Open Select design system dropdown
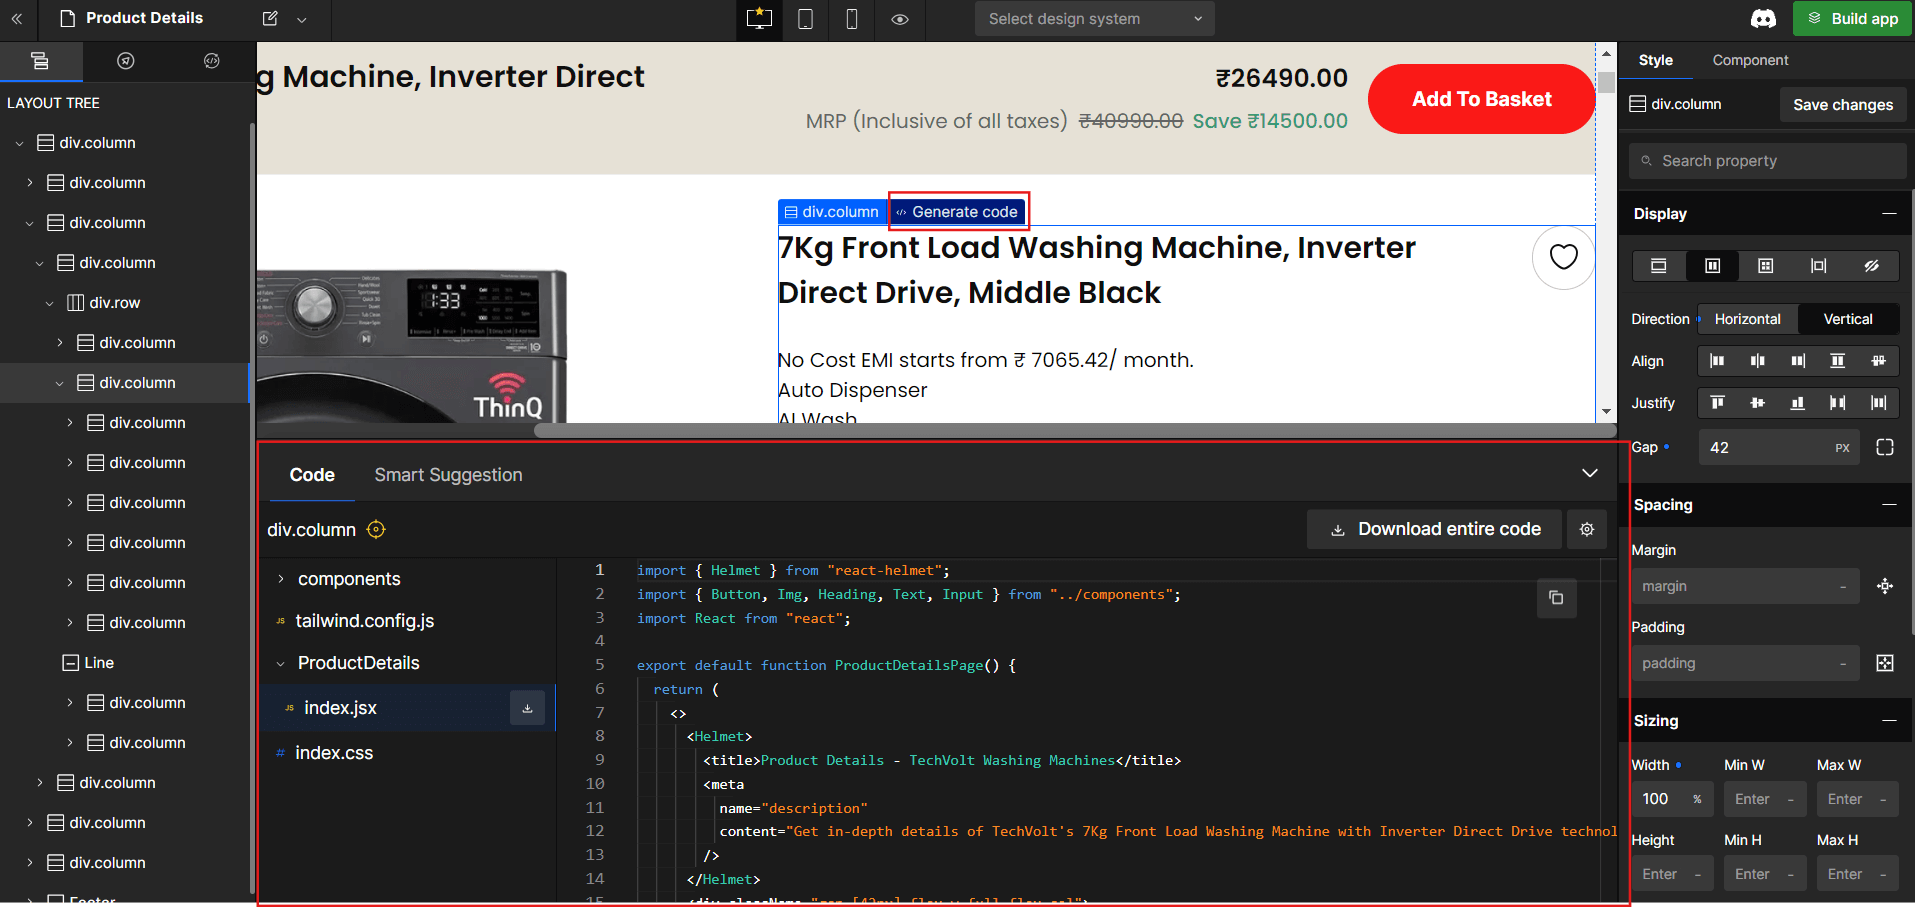Image resolution: width=1915 pixels, height=907 pixels. pos(1095,19)
